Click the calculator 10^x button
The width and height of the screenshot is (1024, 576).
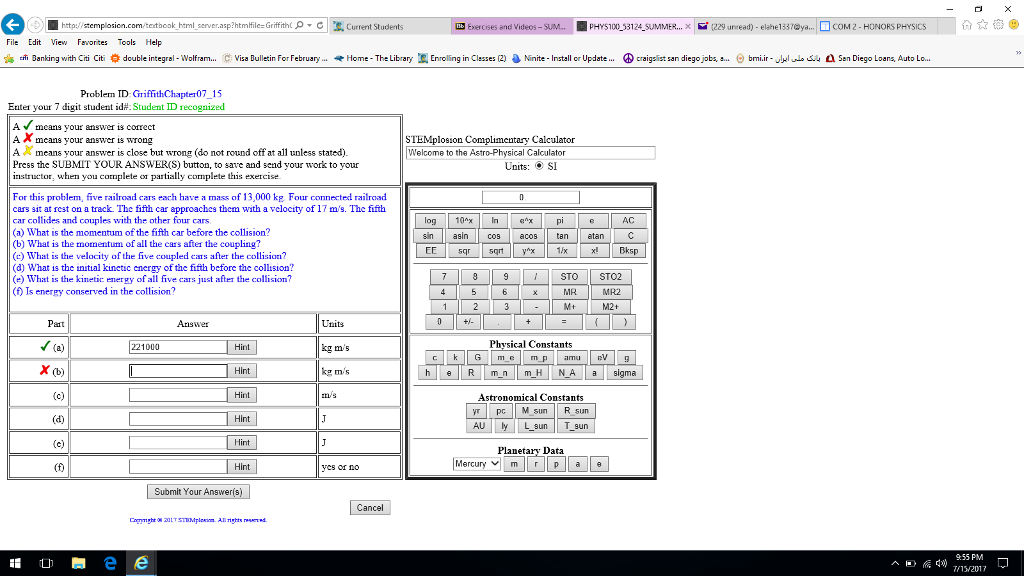click(x=463, y=221)
